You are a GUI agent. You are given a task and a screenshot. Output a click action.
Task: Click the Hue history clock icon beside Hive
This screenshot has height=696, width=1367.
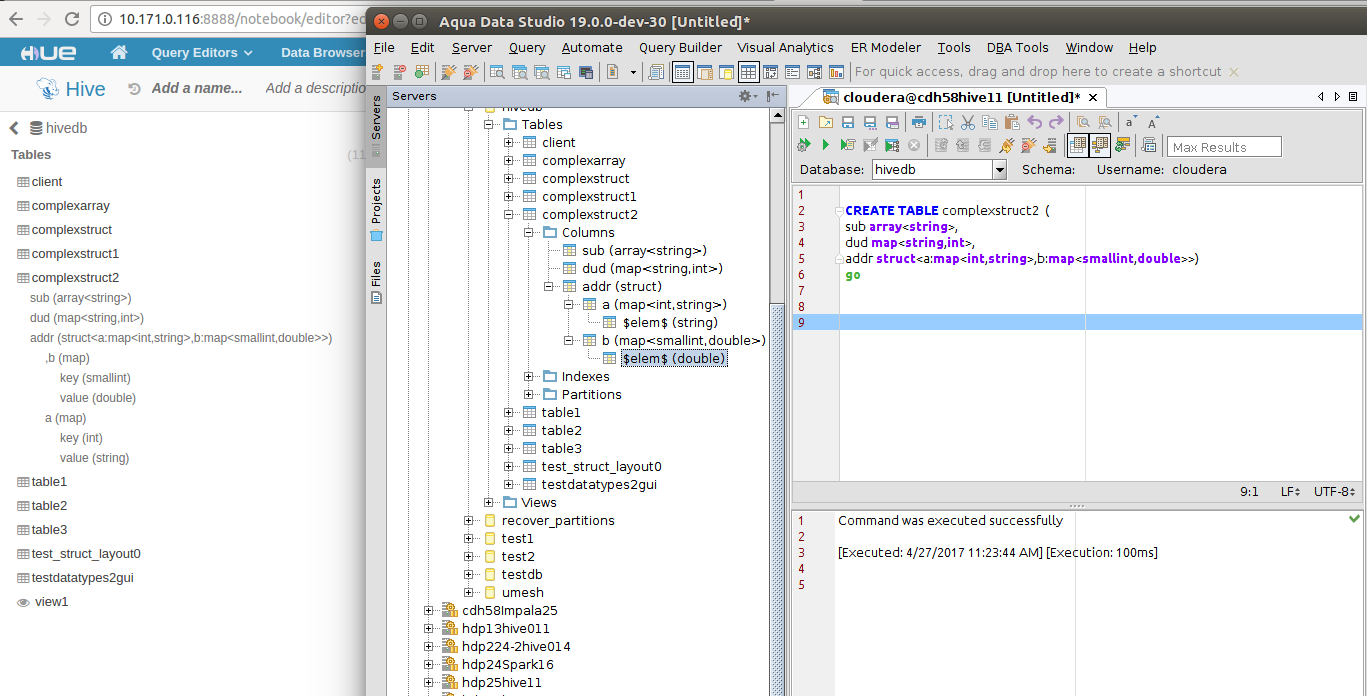tap(134, 89)
